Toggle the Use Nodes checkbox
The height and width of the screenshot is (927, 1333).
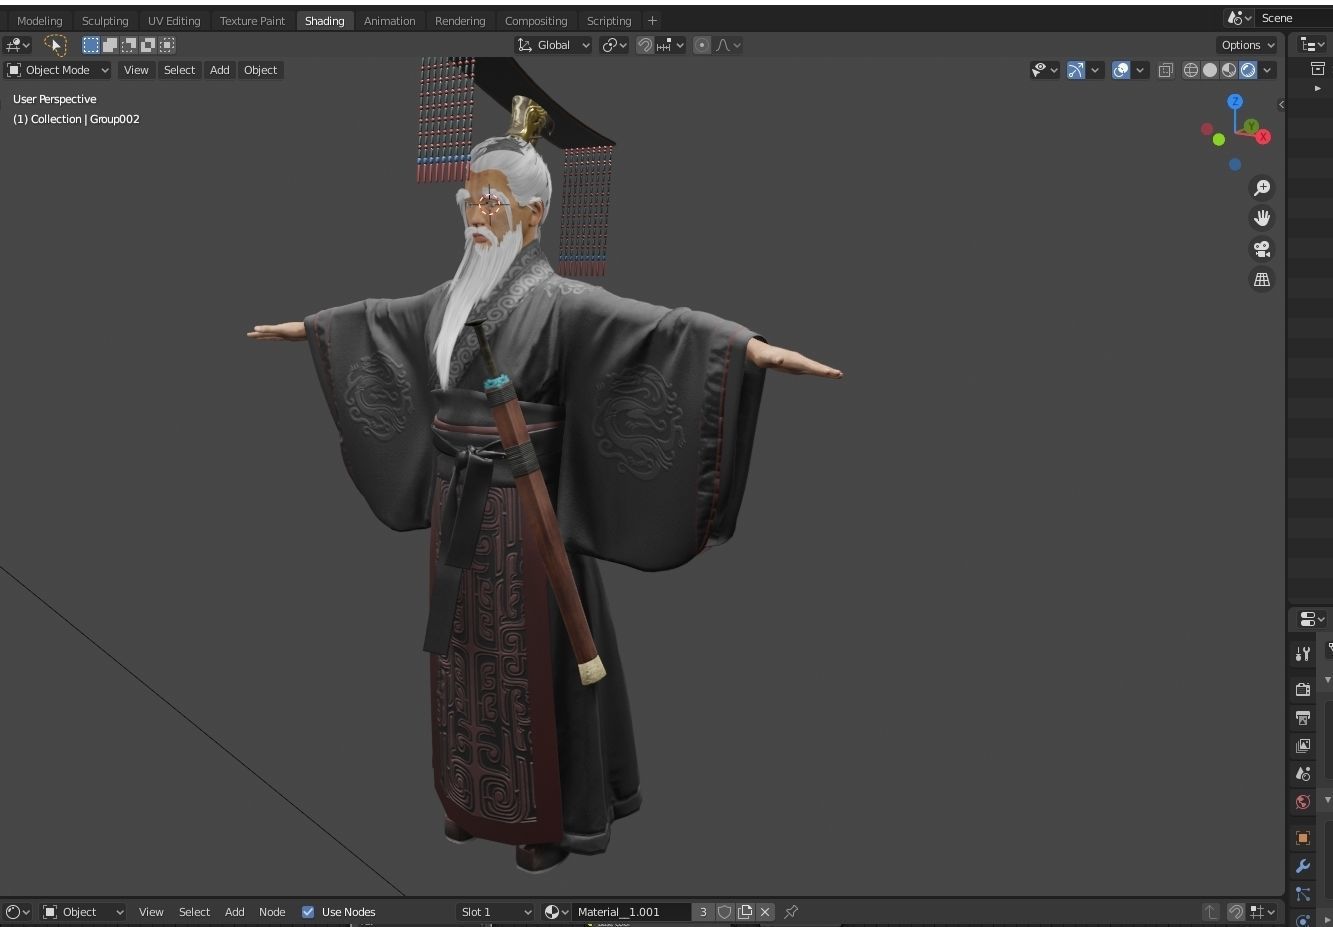pos(308,912)
